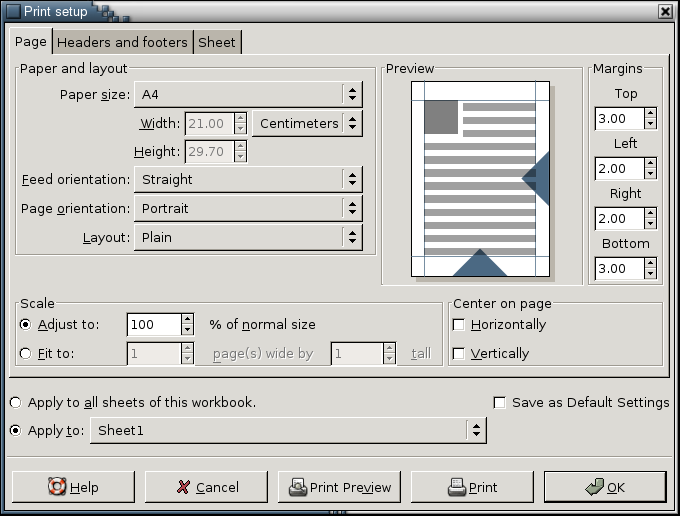Open the Paper size dropdown
Screen dimensions: 680x516
(248, 95)
